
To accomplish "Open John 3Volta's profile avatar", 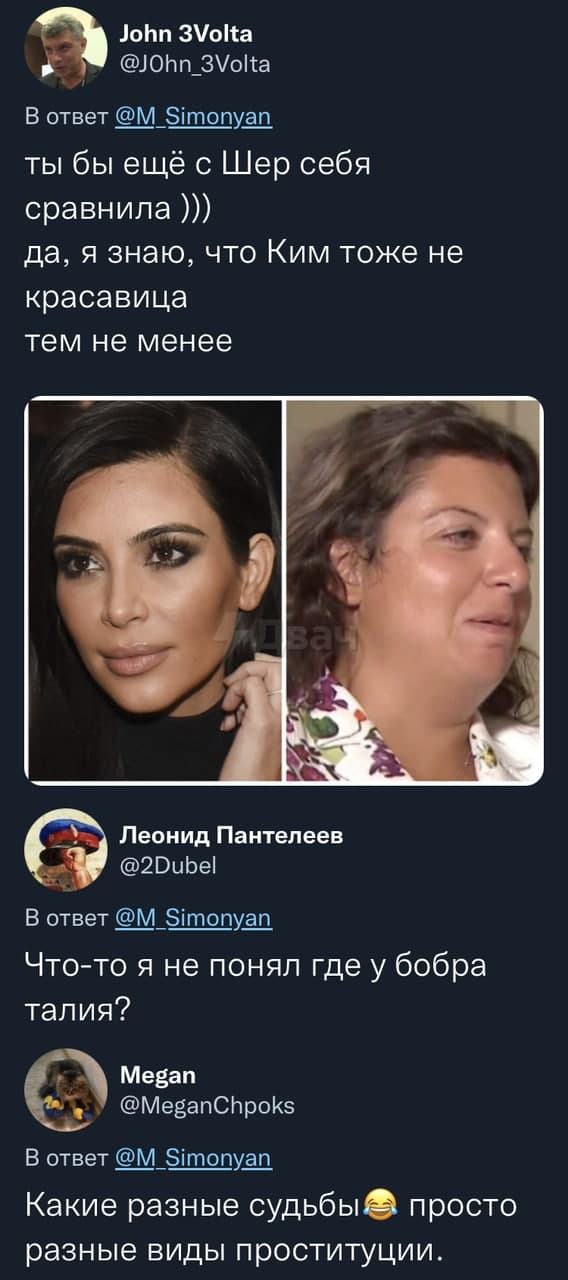I will point(65,47).
